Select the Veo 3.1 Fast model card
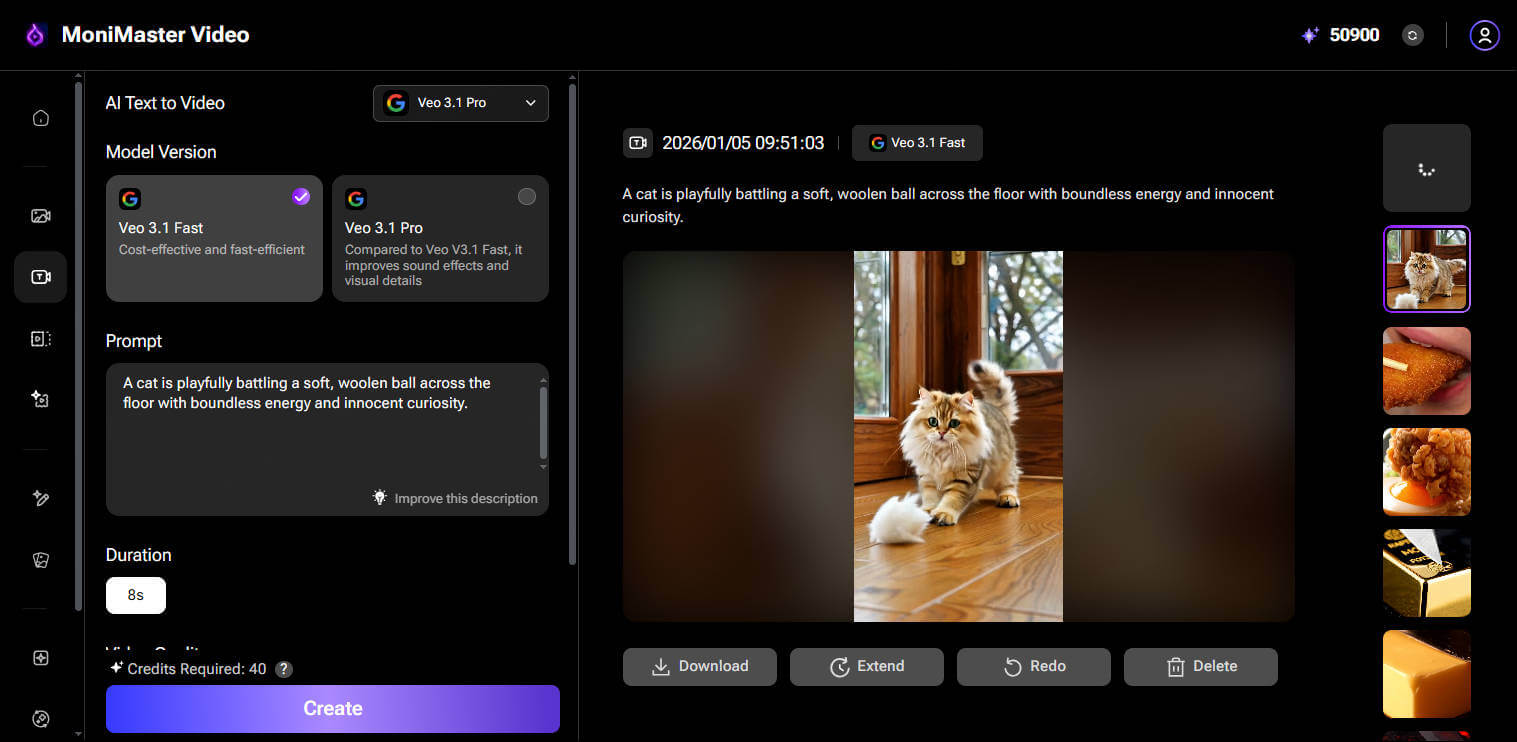 pos(213,239)
